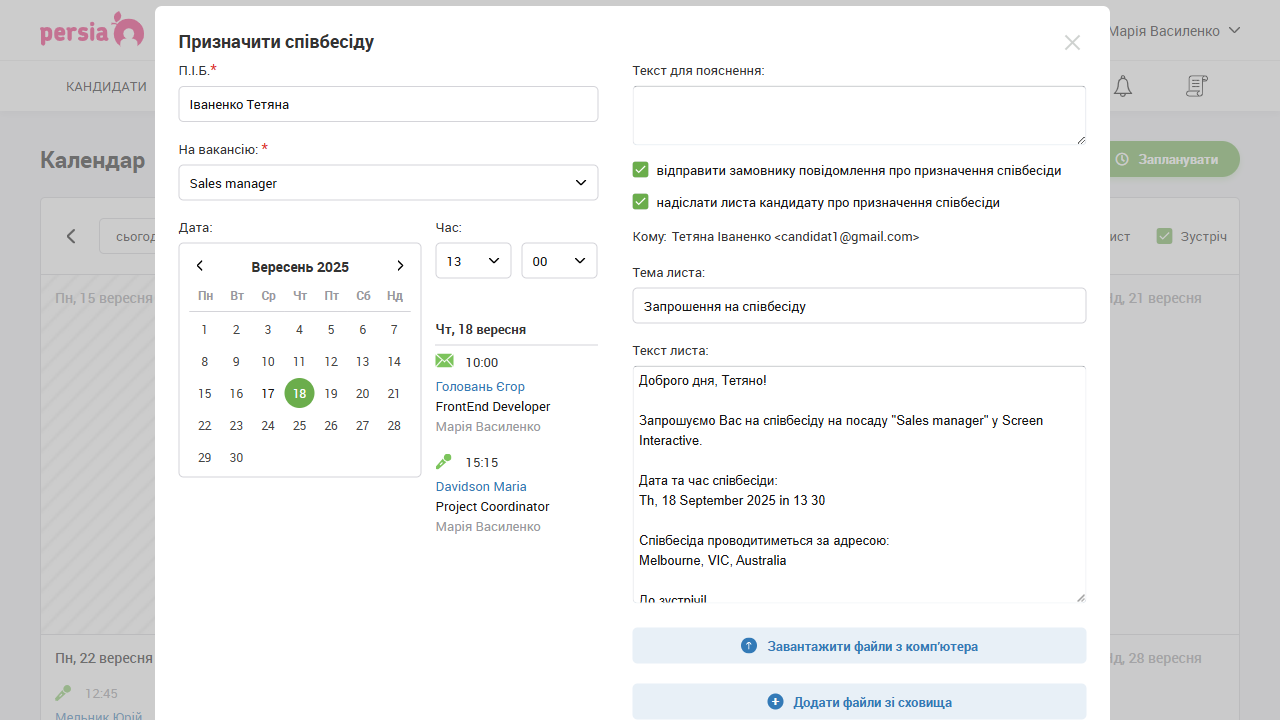Toggle the Зустріч filter checkbox
This screenshot has width=1280, height=720.
1164,236
